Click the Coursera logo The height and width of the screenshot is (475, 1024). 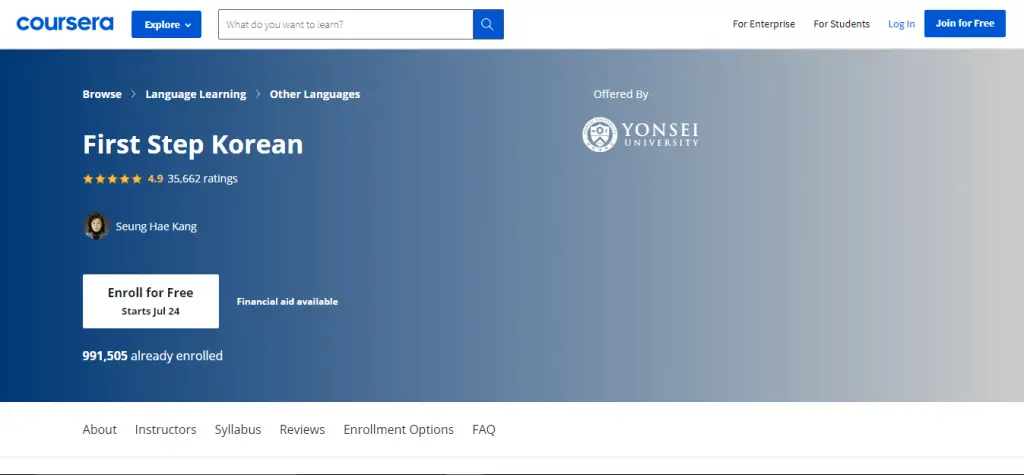click(65, 23)
